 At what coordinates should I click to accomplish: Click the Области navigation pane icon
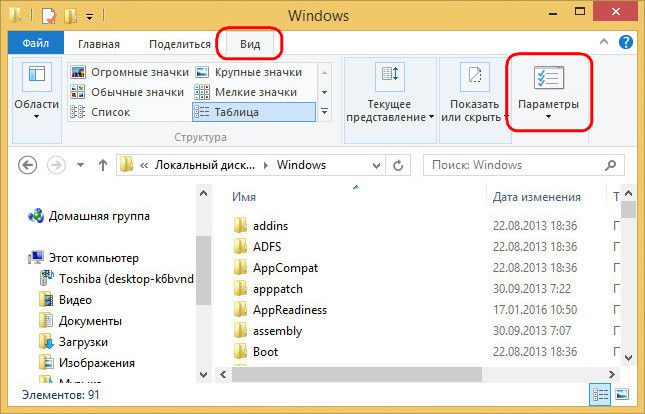click(x=38, y=78)
